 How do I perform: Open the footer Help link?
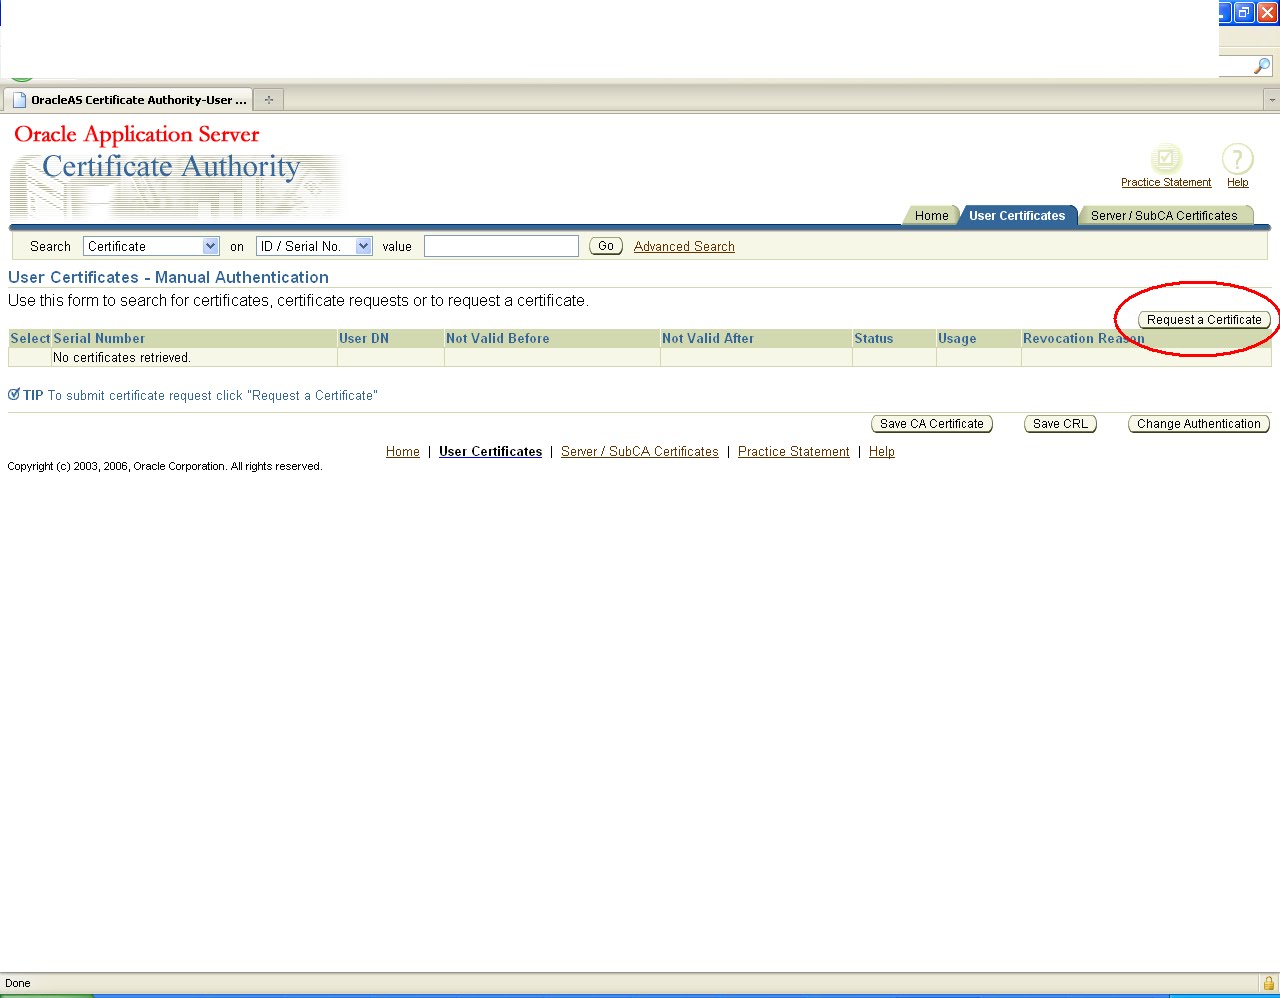(882, 452)
